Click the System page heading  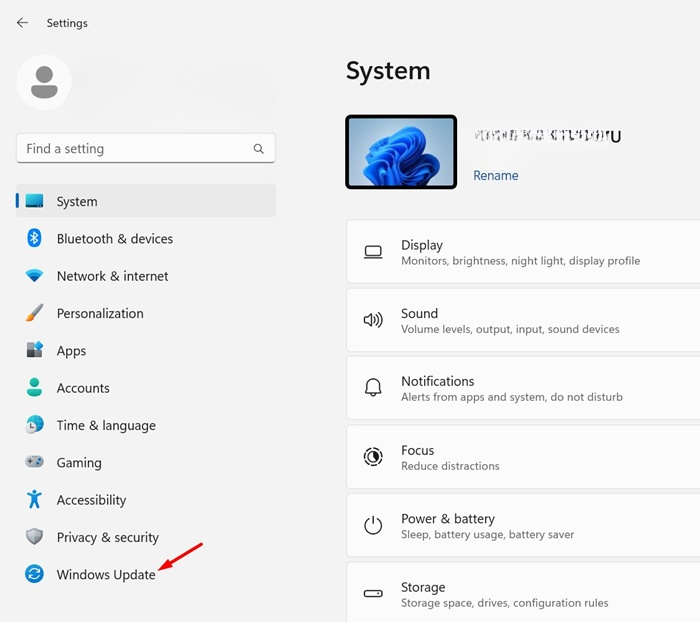tap(388, 71)
